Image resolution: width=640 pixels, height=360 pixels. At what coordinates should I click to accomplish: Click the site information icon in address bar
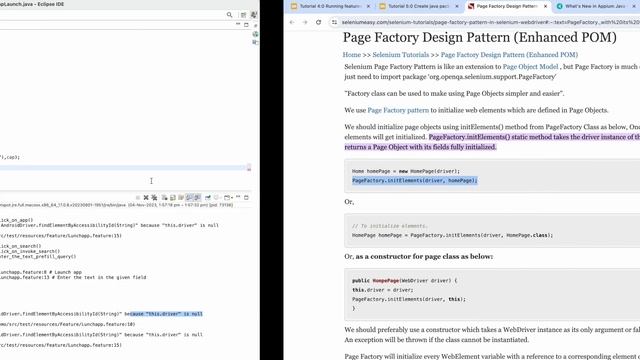334,22
